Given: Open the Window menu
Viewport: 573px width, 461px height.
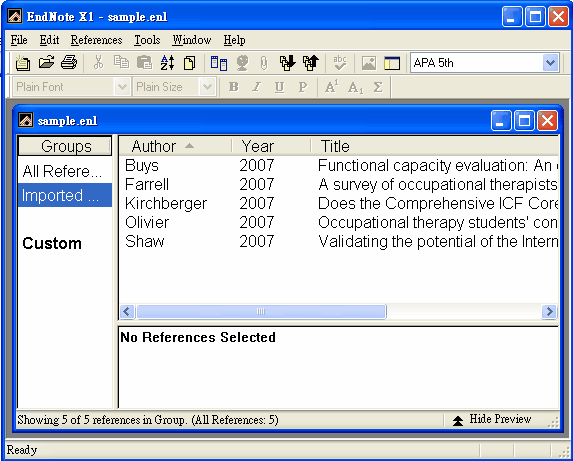Looking at the screenshot, I should click(192, 40).
